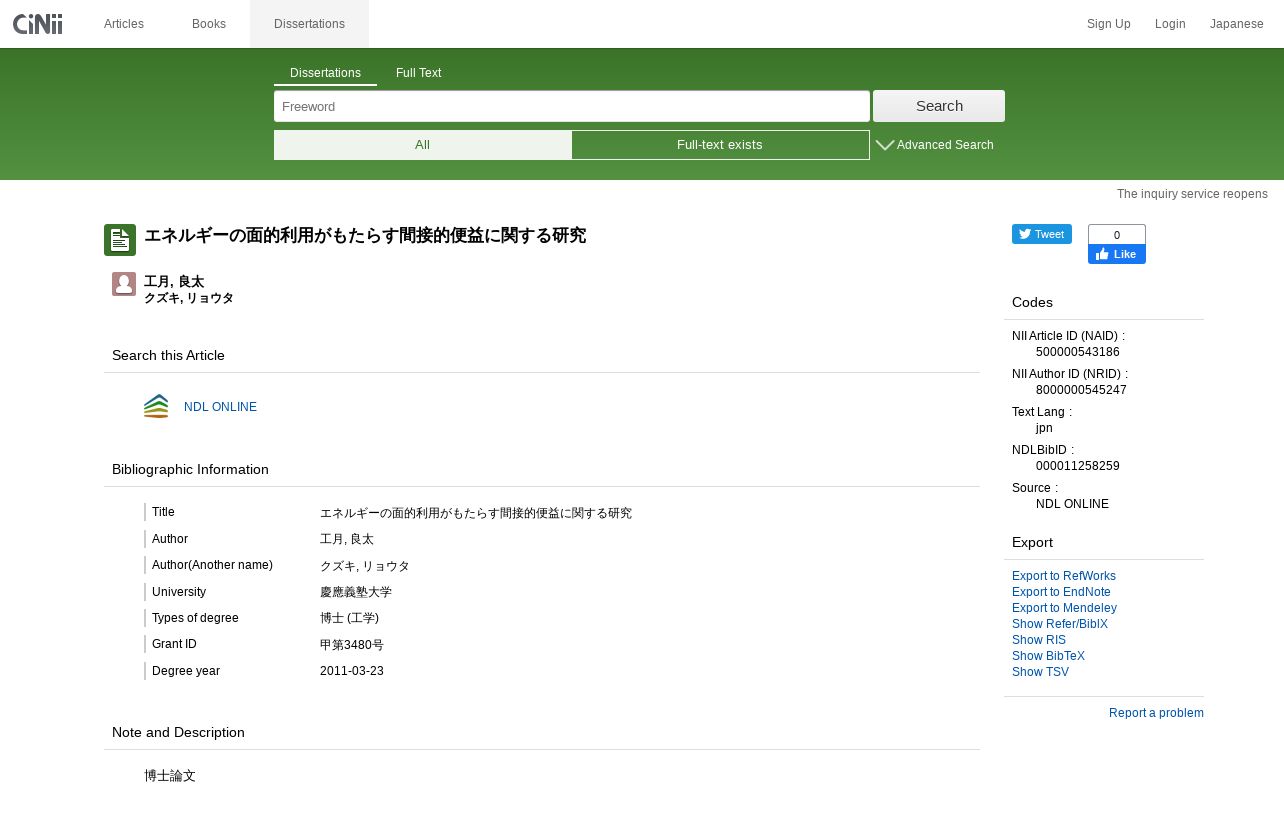
Task: Click the author avatar icon
Action: tap(124, 284)
